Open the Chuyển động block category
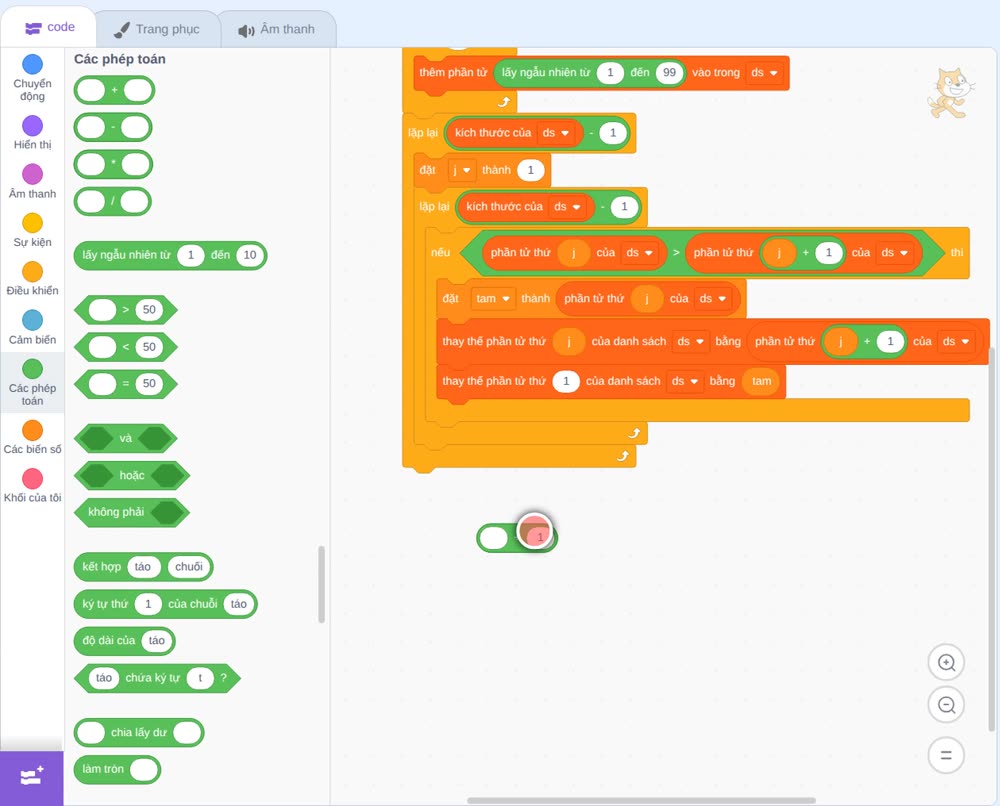Screen dimensions: 1000x806 tap(32, 78)
